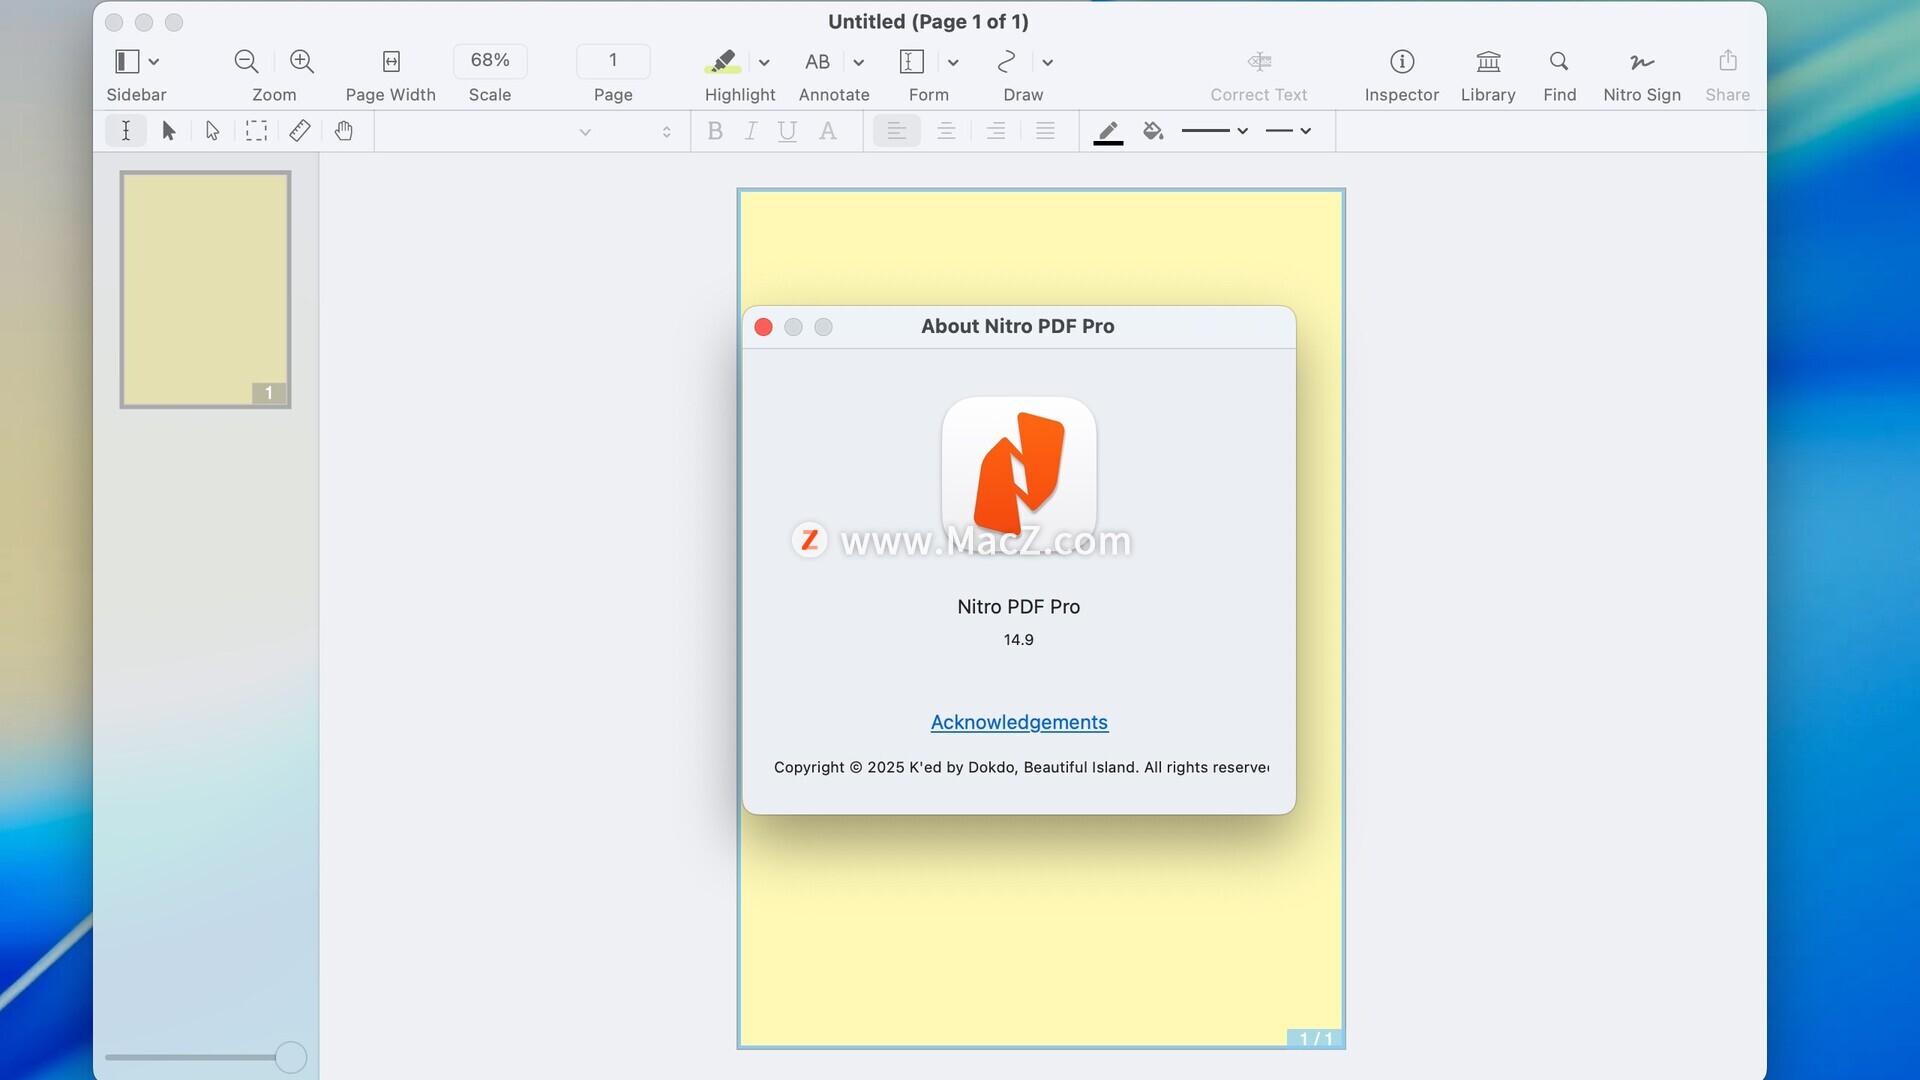Open the Sidebar options chevron

[154, 62]
